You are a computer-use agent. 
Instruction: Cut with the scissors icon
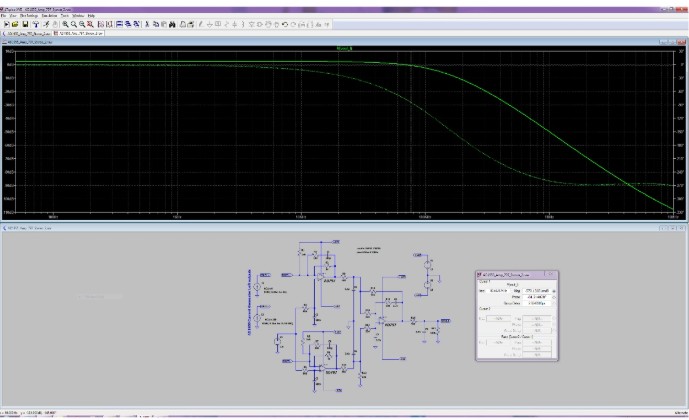tap(147, 24)
